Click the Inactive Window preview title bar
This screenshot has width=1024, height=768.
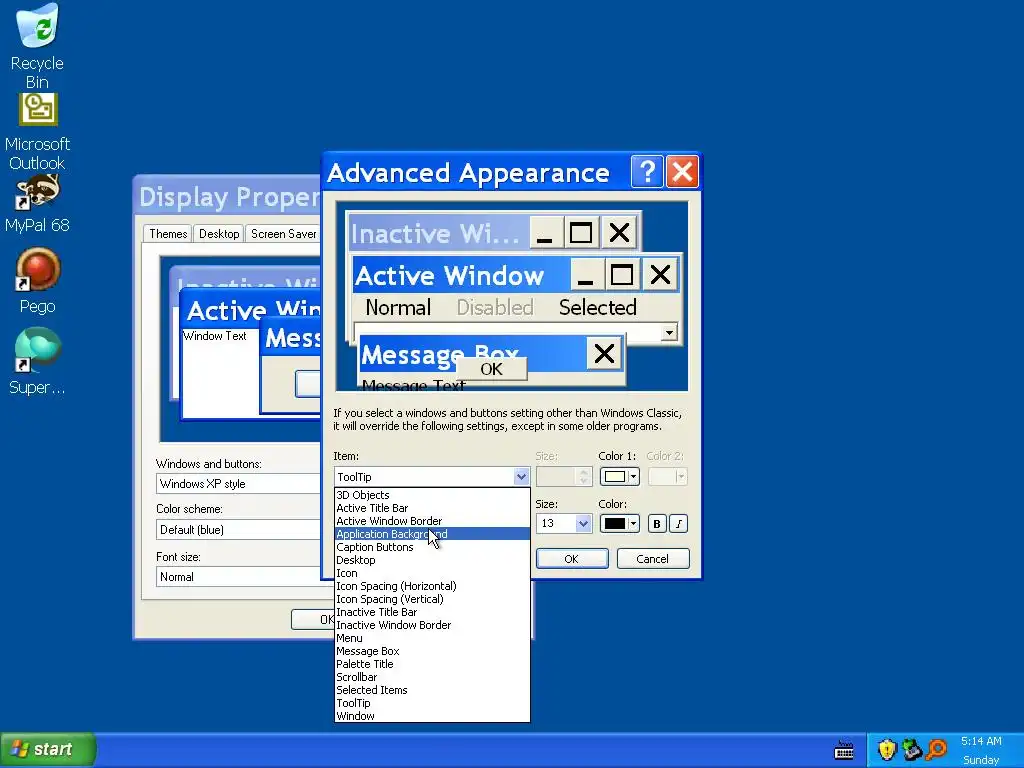(439, 232)
